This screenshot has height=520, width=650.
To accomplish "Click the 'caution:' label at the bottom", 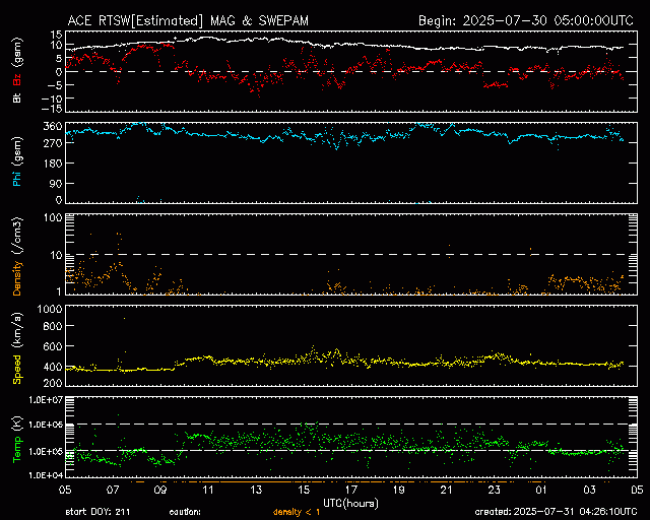I will (185, 512).
